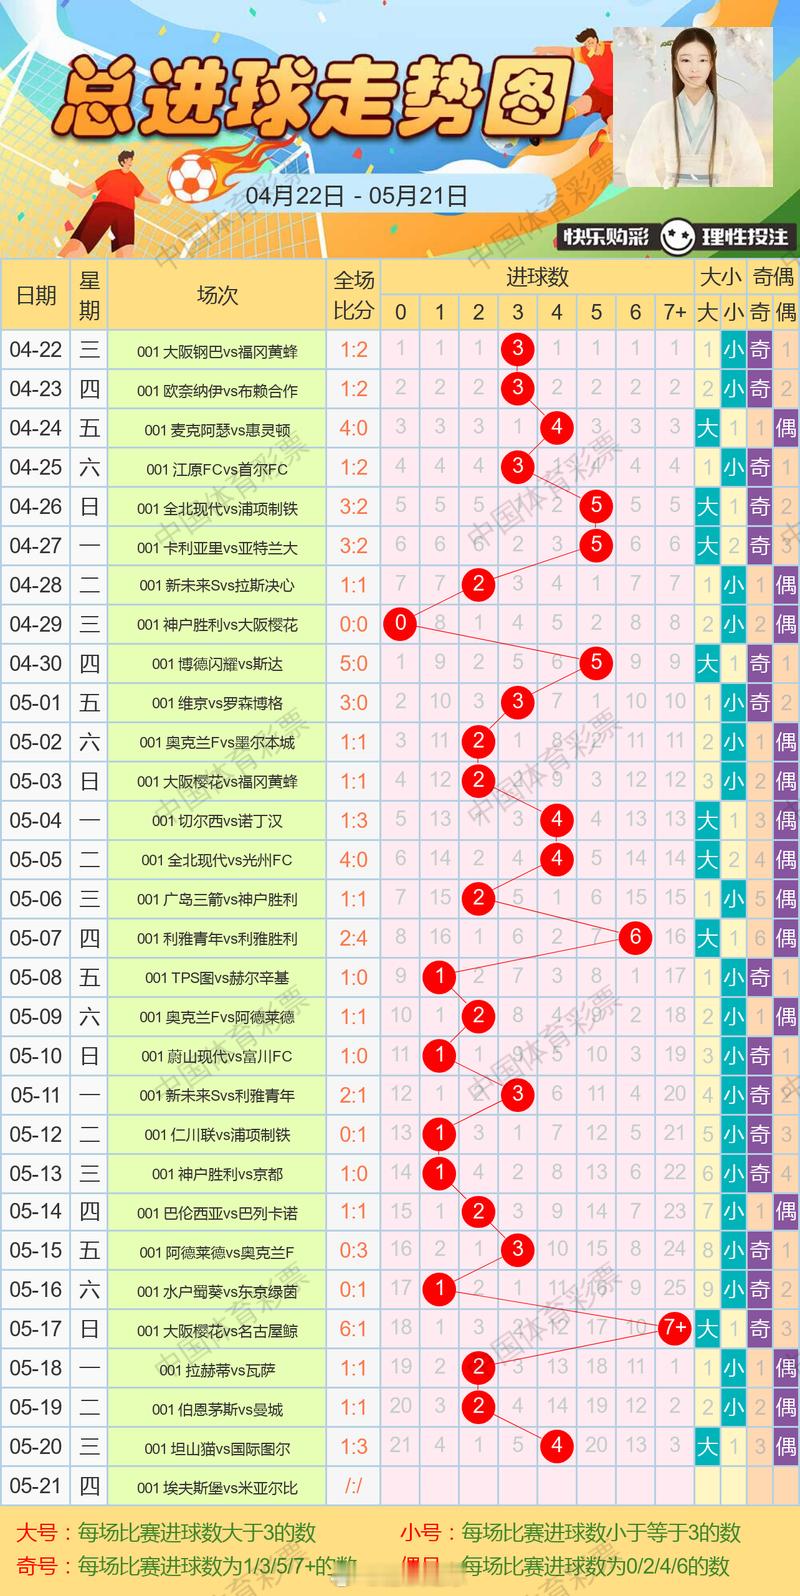Click the 0:0 score in the 04-29 row
The height and width of the screenshot is (1596, 800).
(353, 624)
